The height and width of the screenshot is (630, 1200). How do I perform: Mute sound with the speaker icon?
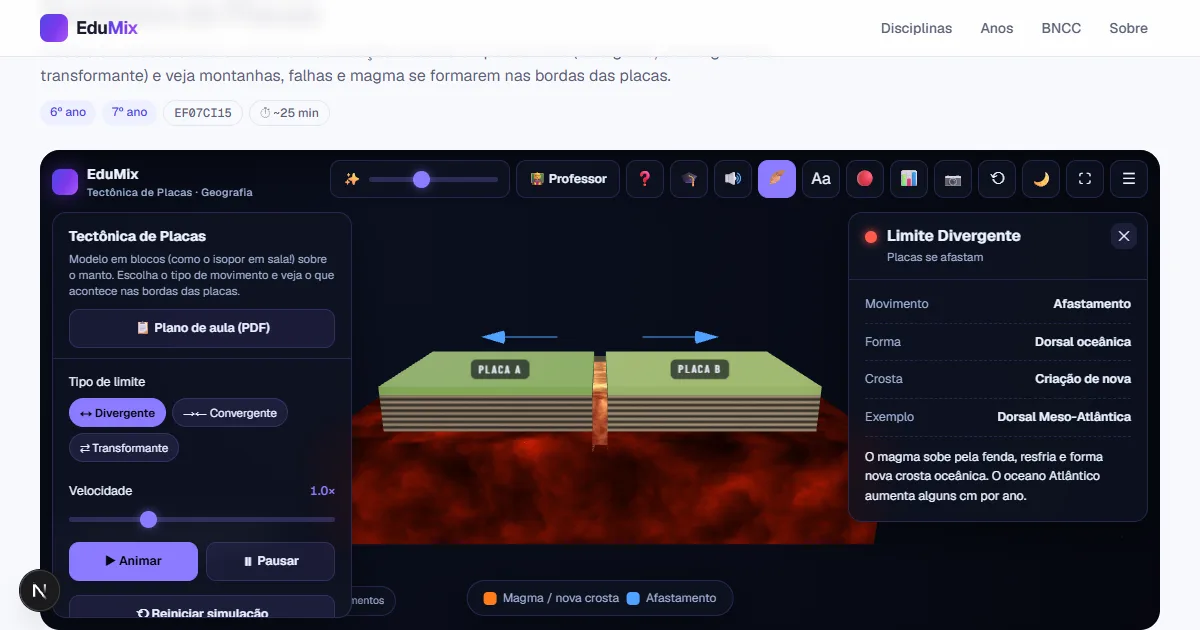click(x=733, y=179)
